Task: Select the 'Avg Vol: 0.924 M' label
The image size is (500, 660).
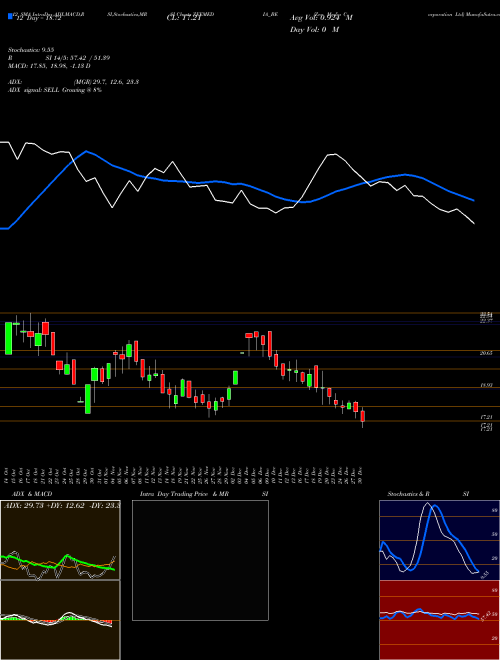Action: coord(321,18)
